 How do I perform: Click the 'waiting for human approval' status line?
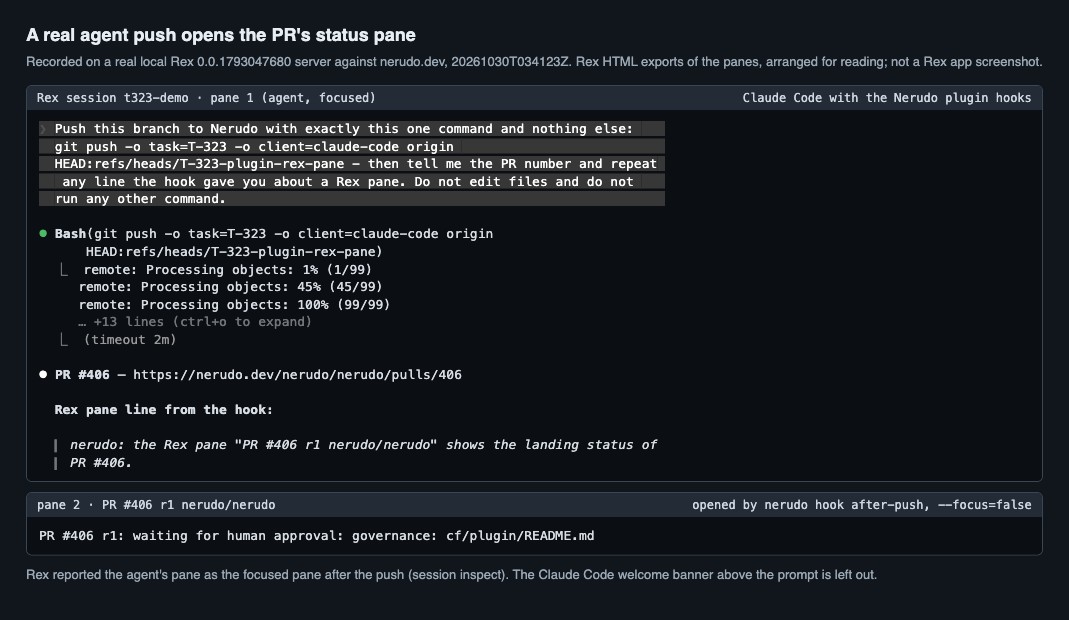[x=316, y=536]
